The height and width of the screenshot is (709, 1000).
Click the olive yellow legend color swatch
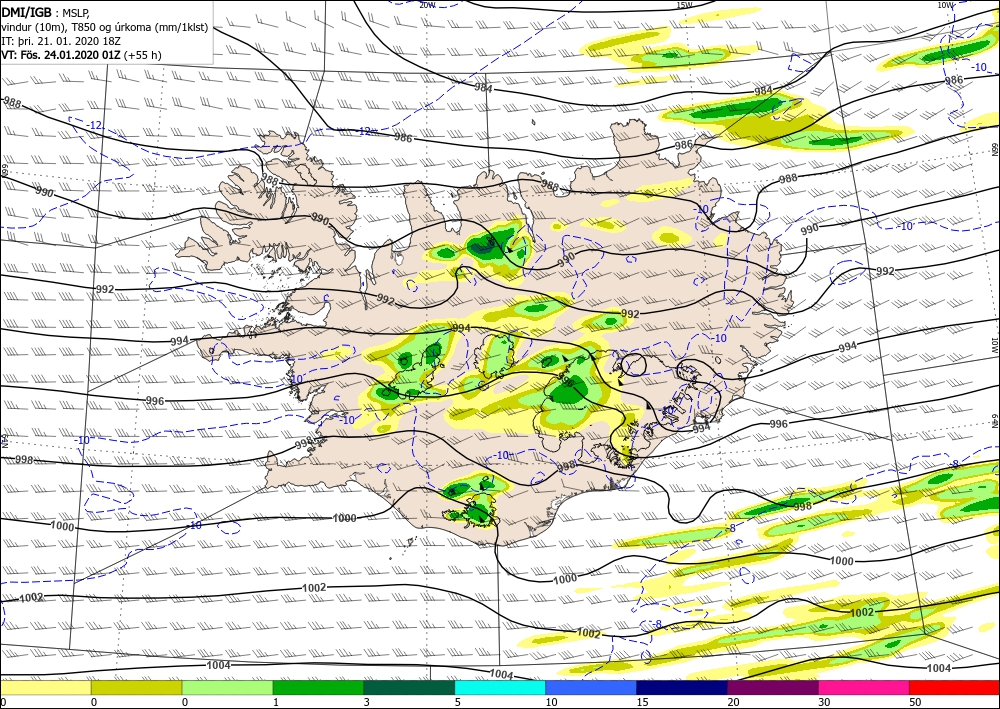136,687
